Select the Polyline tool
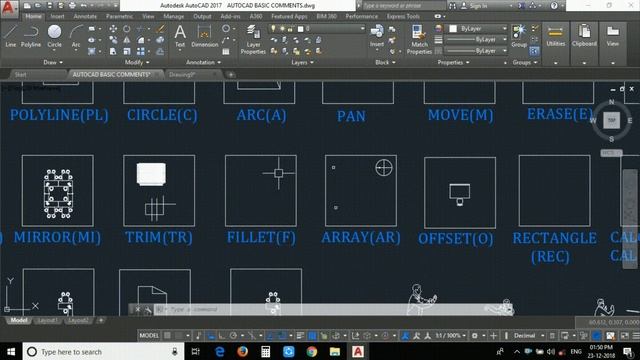This screenshot has width=640, height=360. tap(31, 36)
